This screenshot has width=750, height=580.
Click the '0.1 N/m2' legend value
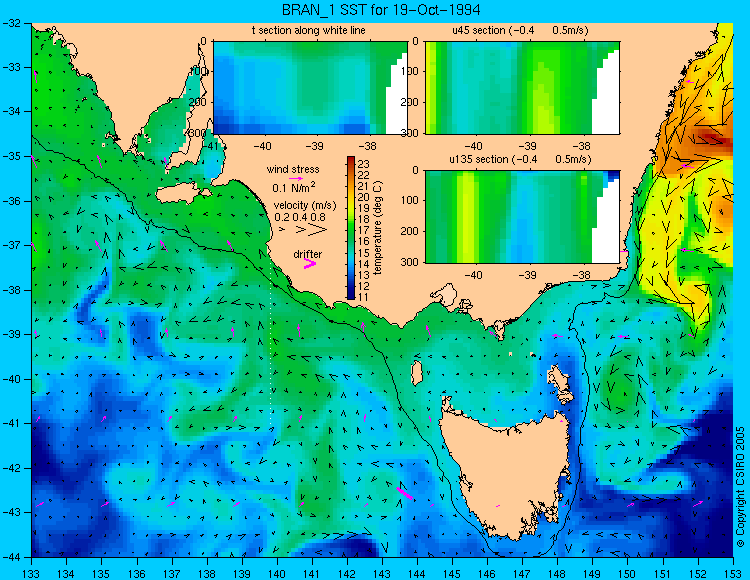tap(294, 187)
